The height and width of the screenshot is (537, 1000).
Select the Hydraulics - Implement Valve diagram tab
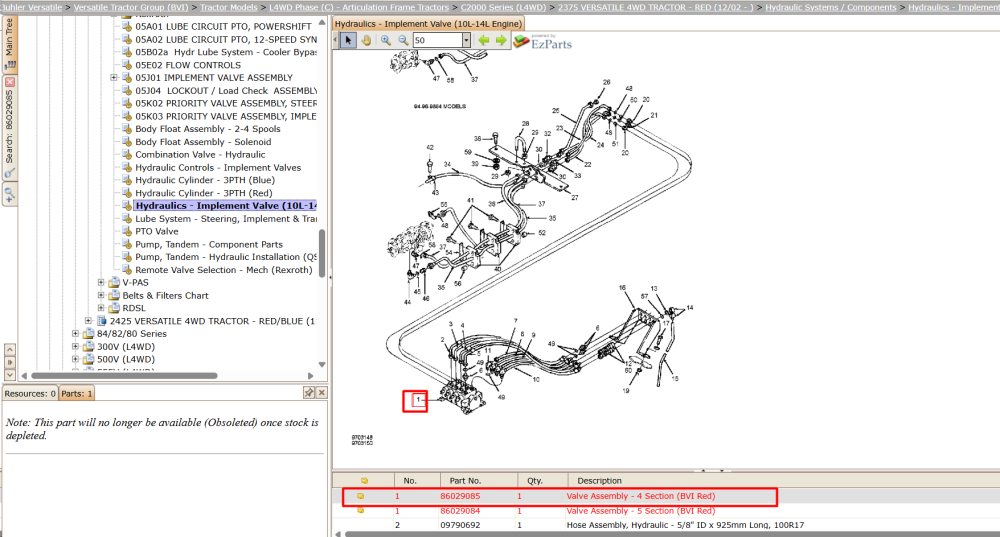428,24
